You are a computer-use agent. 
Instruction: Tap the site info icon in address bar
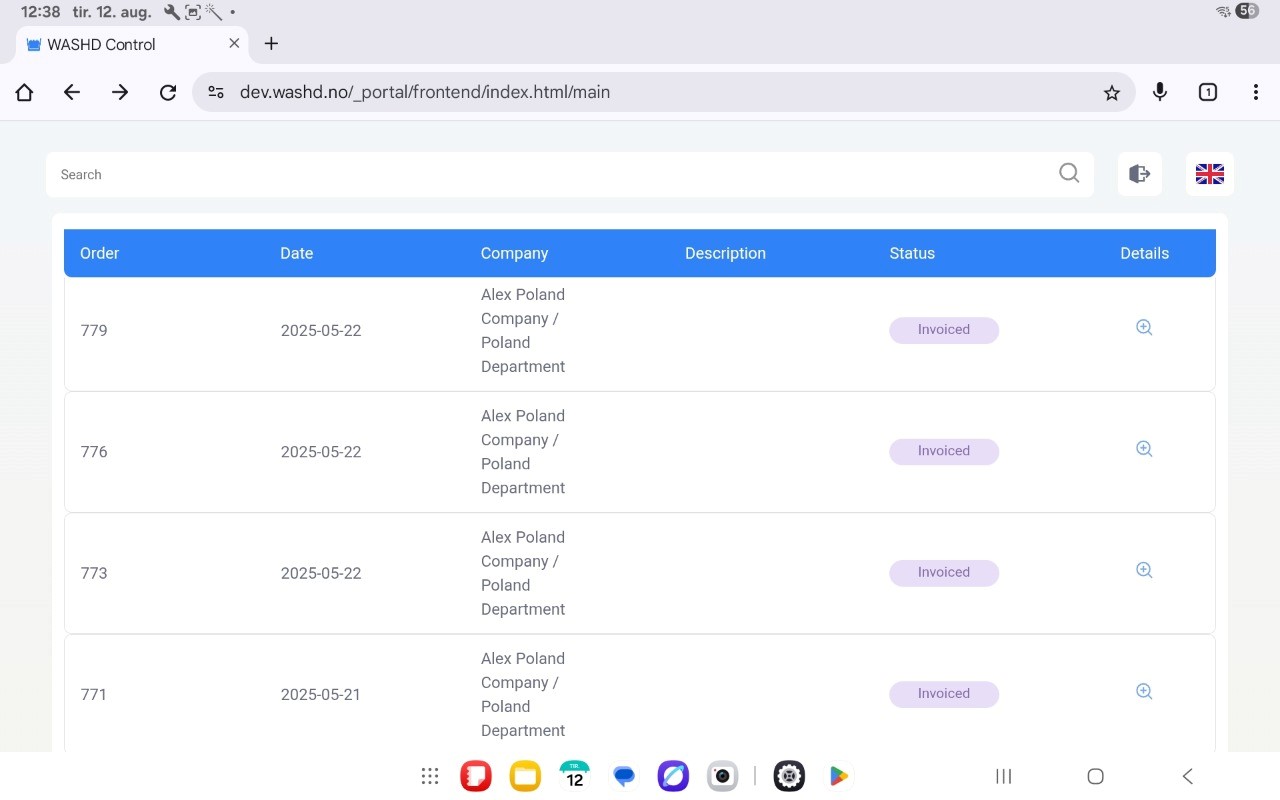coord(216,92)
